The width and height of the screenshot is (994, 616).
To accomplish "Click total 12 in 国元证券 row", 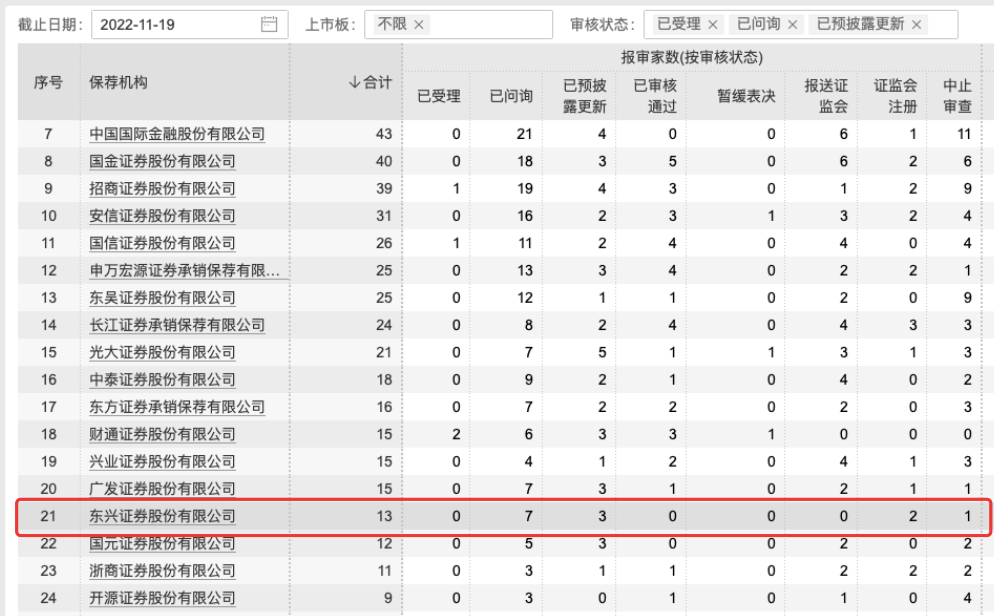I will click(x=384, y=543).
